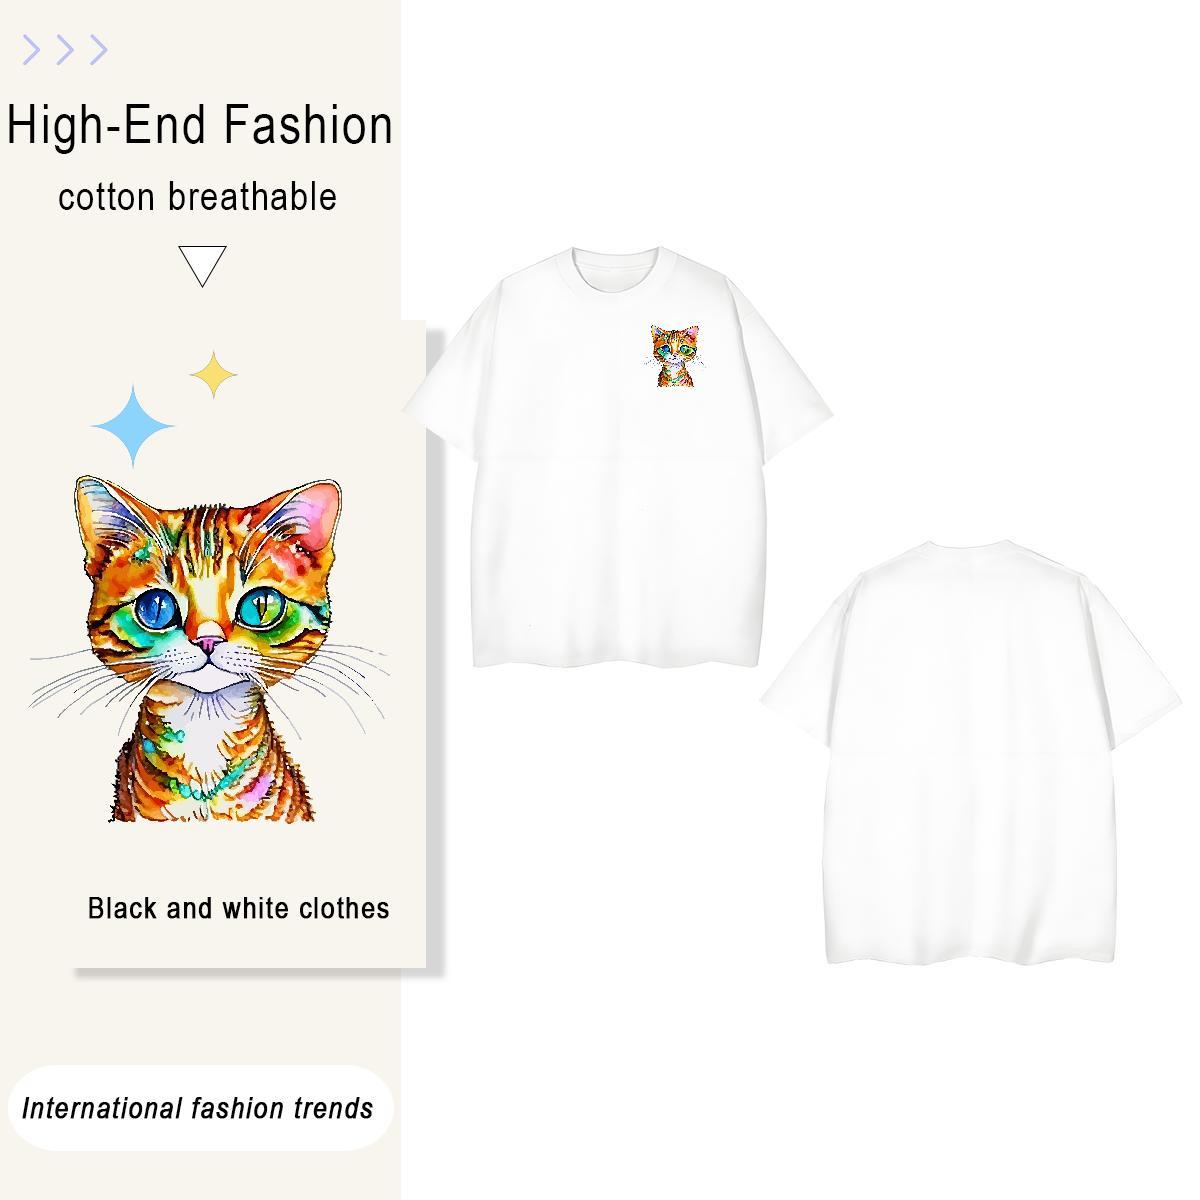
Task: Click International fashion trends pill button
Action: pyautogui.click(x=198, y=1108)
